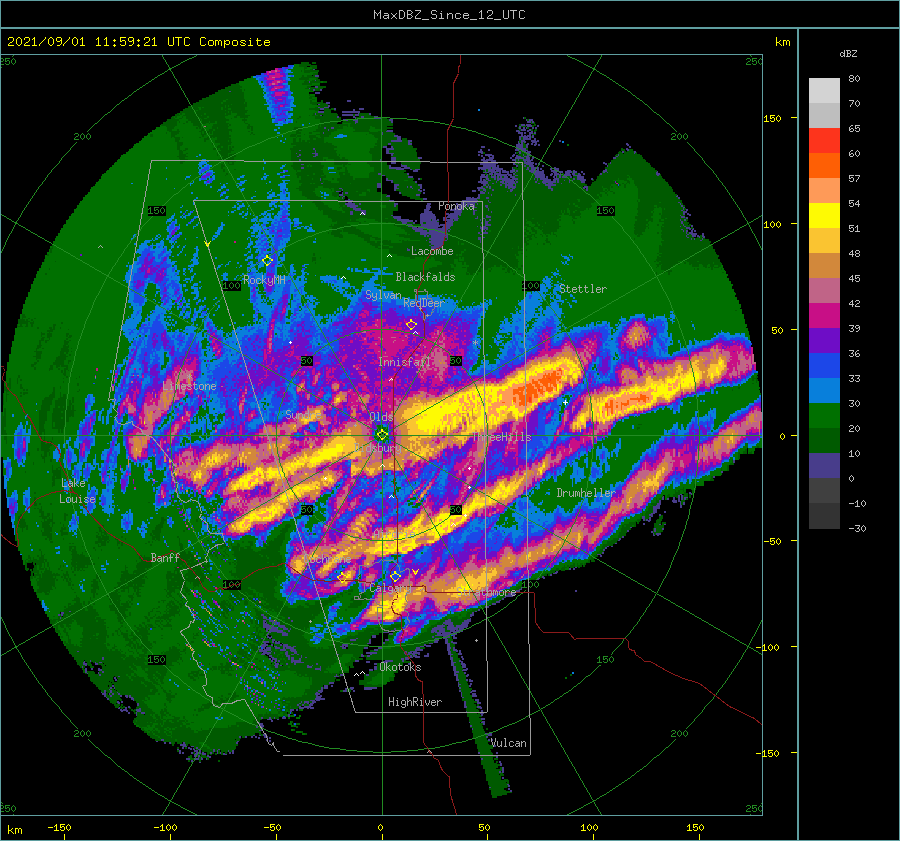Screen dimensions: 900x841
Task: Click the 80 value on the dBZ scale
Action: (x=854, y=79)
